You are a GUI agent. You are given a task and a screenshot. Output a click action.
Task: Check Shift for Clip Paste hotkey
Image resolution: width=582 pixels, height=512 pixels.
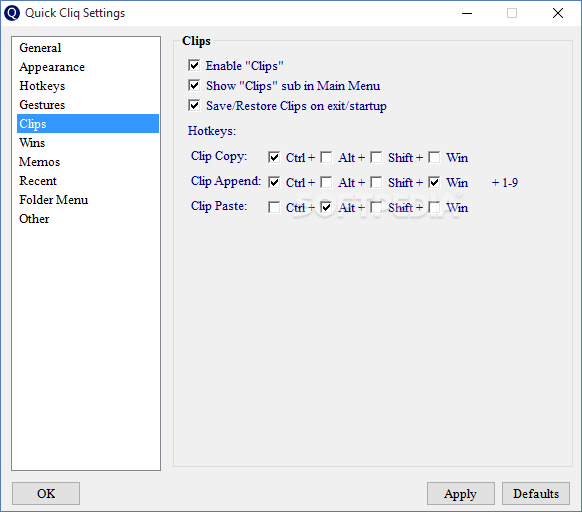376,207
